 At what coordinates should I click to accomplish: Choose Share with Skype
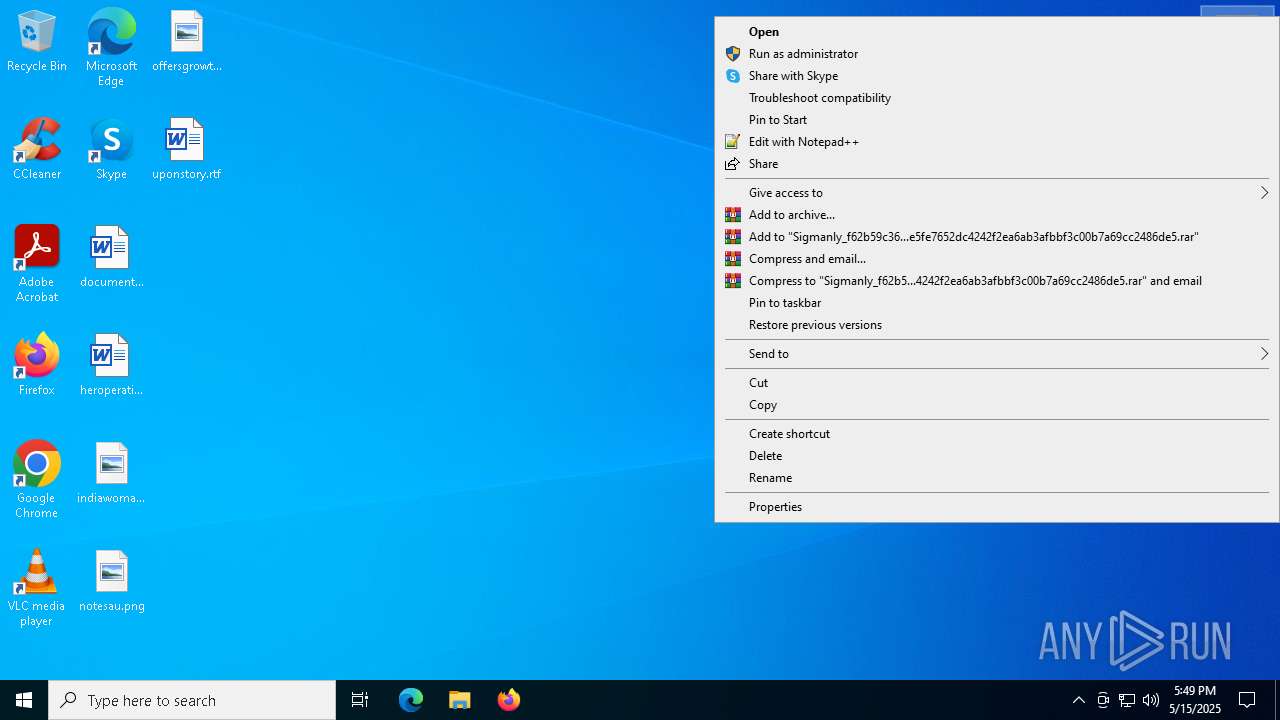(997, 76)
